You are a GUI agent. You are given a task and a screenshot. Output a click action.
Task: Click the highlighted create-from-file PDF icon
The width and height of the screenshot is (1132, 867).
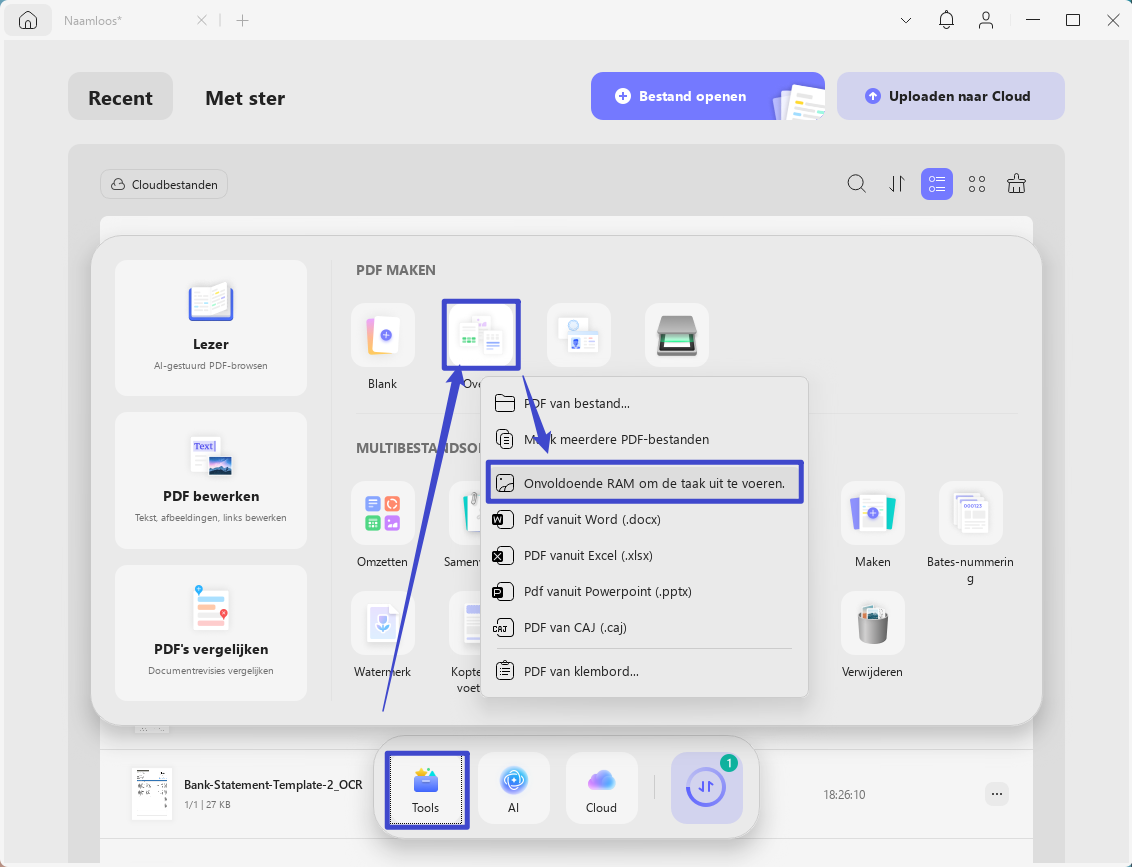pos(481,335)
